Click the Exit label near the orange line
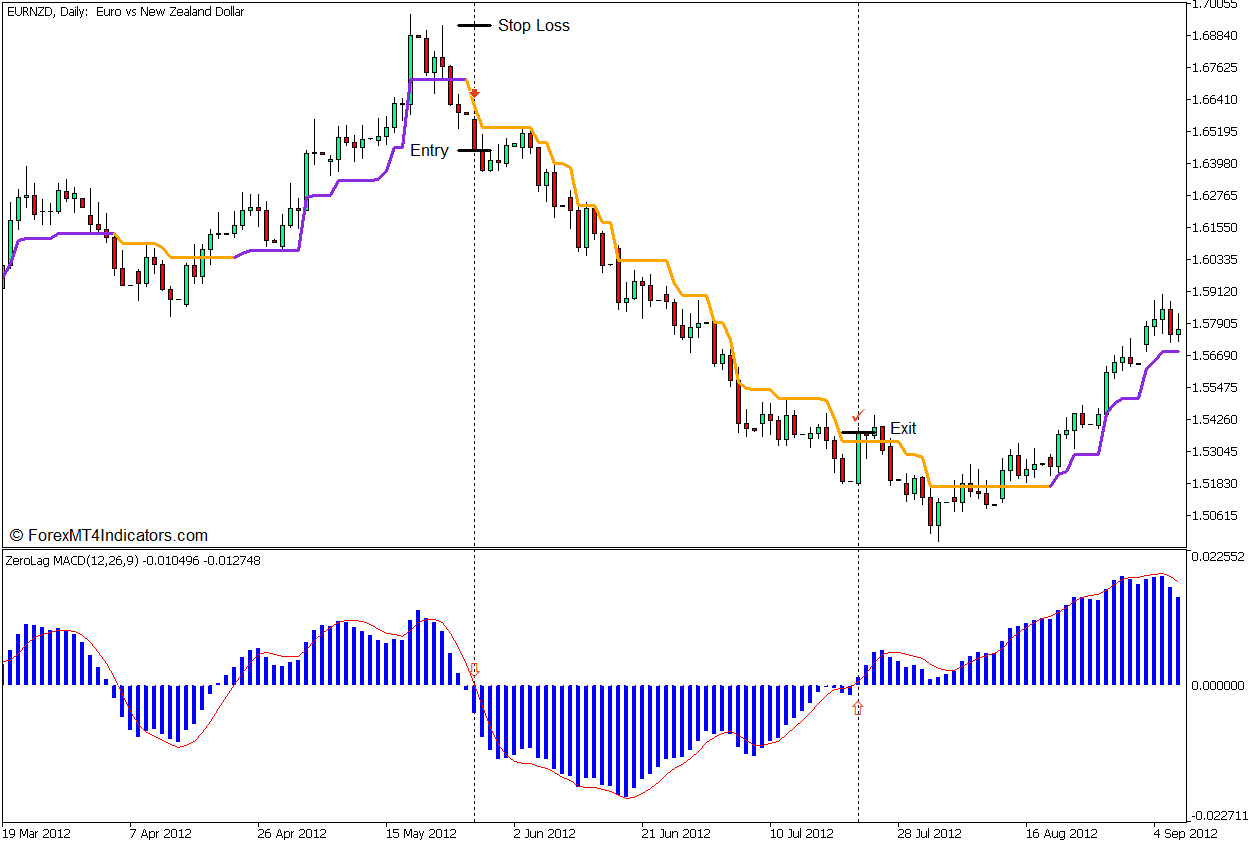Screen dimensions: 1256x846 pos(902,428)
